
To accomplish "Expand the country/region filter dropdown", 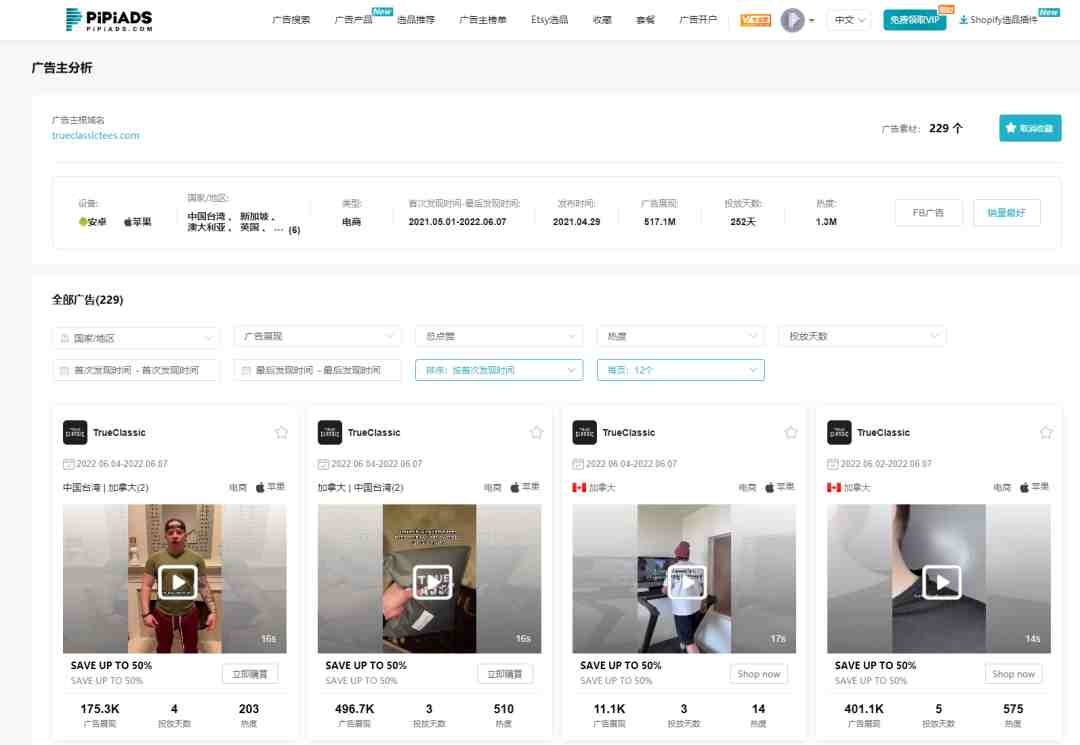I will tap(136, 337).
